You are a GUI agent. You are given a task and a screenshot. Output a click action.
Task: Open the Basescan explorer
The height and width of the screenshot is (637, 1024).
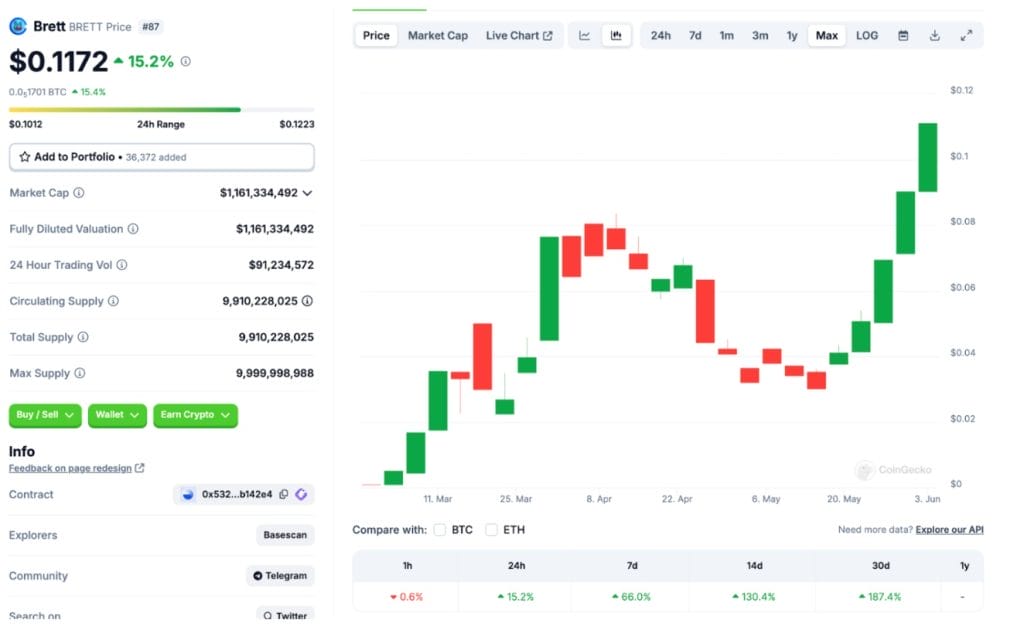click(x=285, y=535)
